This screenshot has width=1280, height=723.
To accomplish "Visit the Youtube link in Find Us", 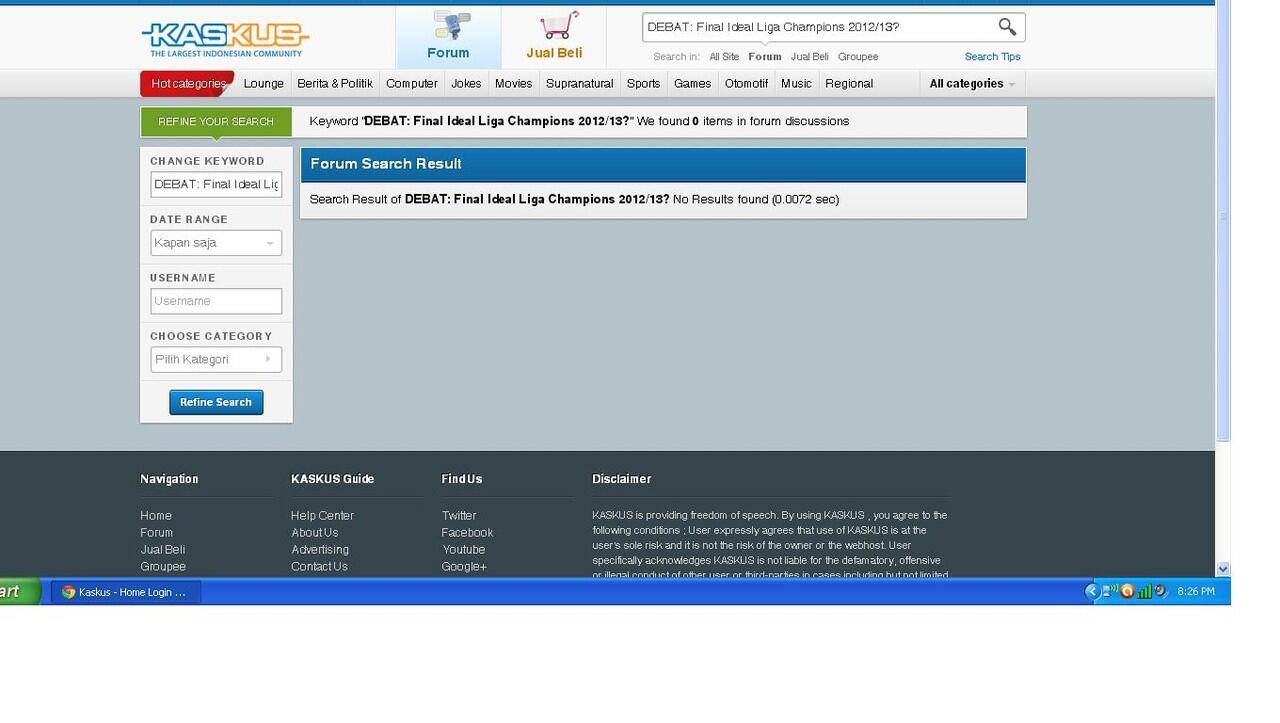I will pos(464,550).
